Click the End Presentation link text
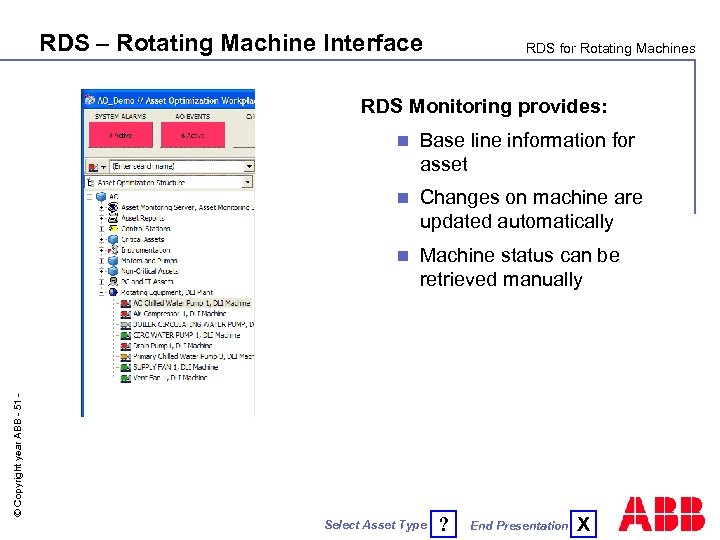Image resolution: width=720 pixels, height=540 pixels. 519,526
